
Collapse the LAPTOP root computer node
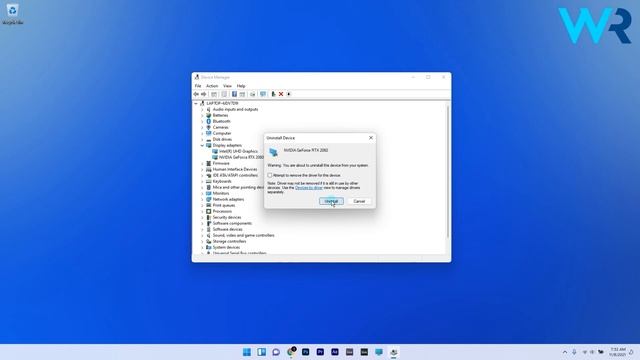[x=196, y=103]
